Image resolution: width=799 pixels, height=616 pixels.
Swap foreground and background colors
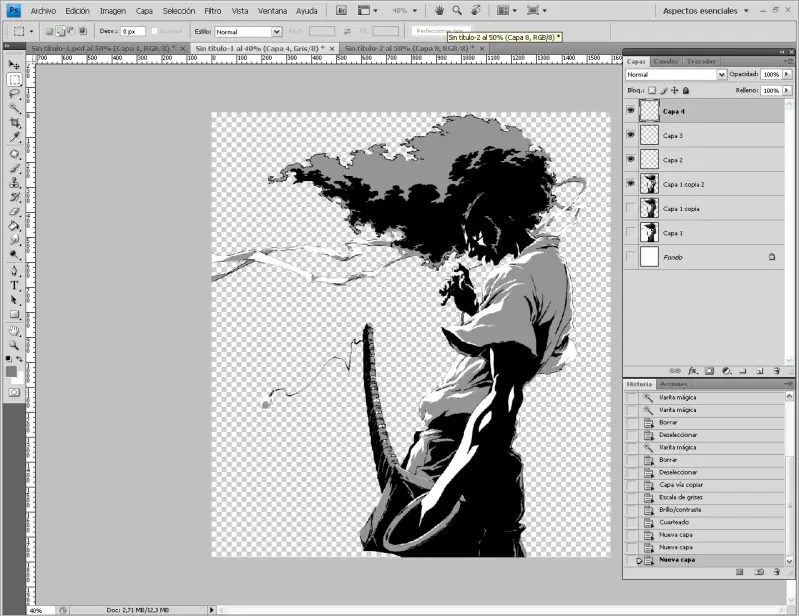coord(19,359)
